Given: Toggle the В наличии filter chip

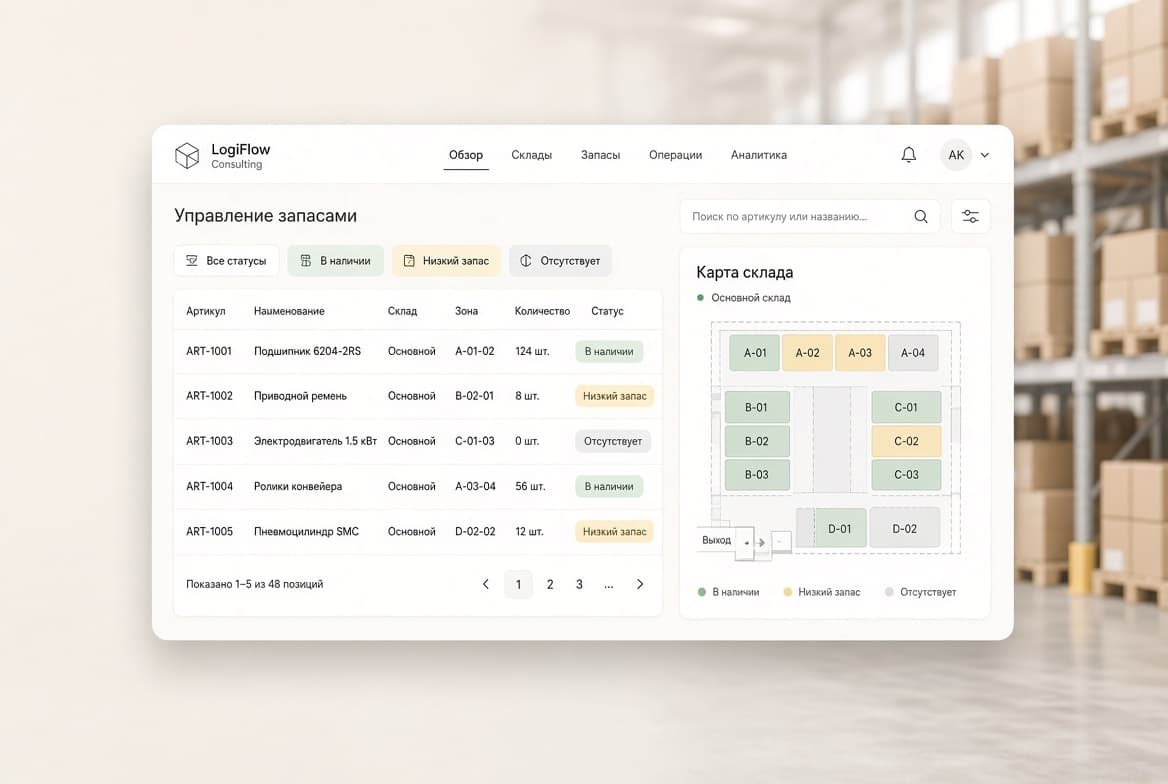Looking at the screenshot, I should (335, 261).
